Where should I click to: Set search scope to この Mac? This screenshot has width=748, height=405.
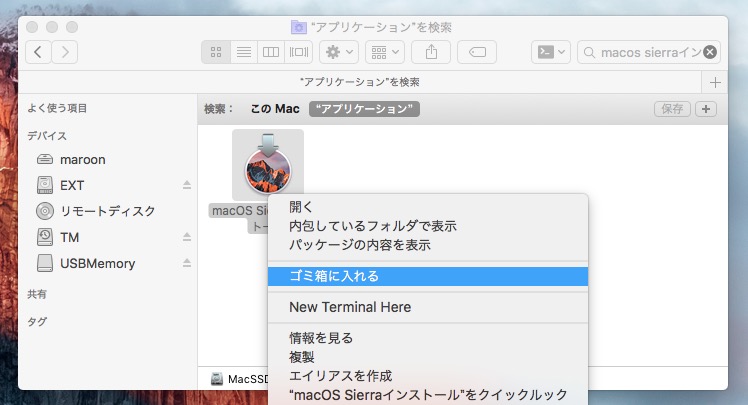click(x=275, y=108)
